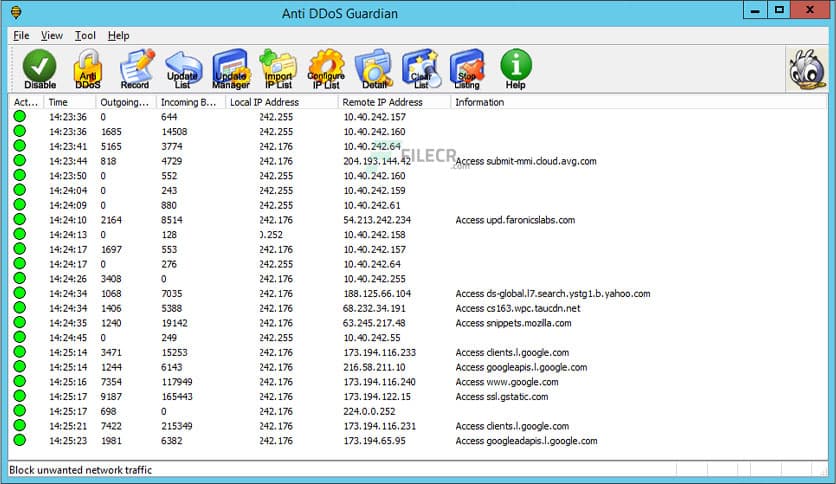Select outgoing value 5165
Screen dimensions: 836x484
coord(111,146)
